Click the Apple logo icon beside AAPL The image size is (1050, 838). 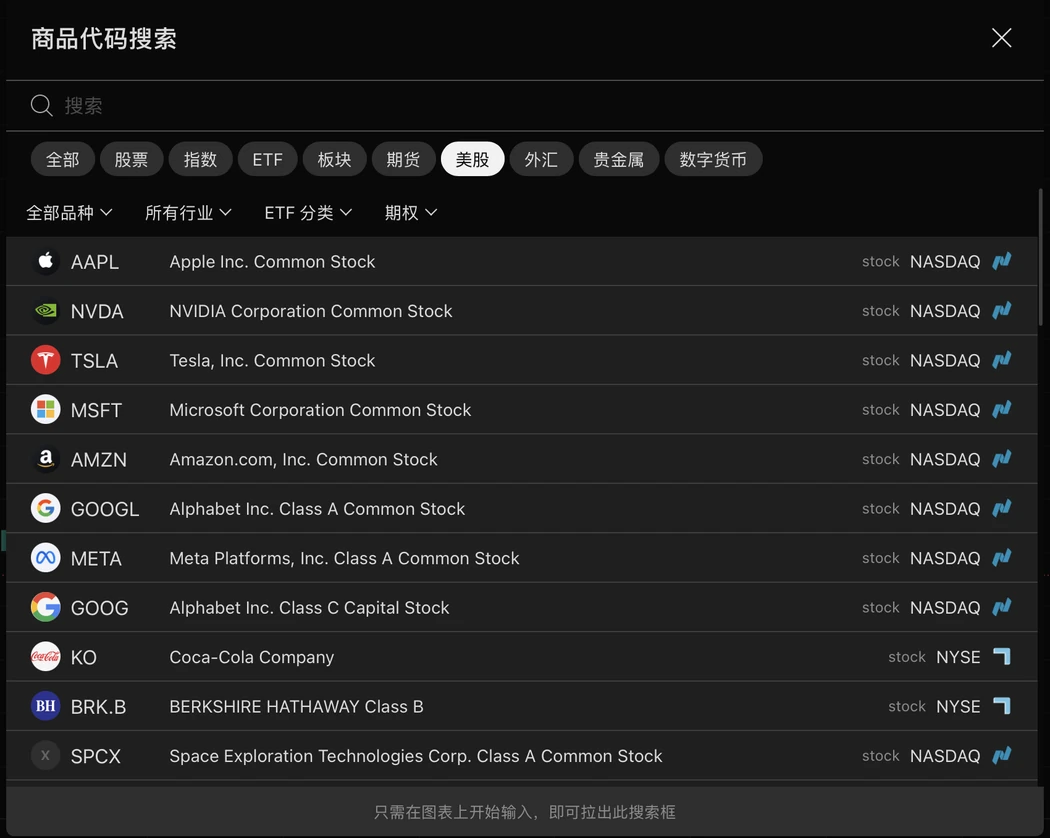(46, 261)
